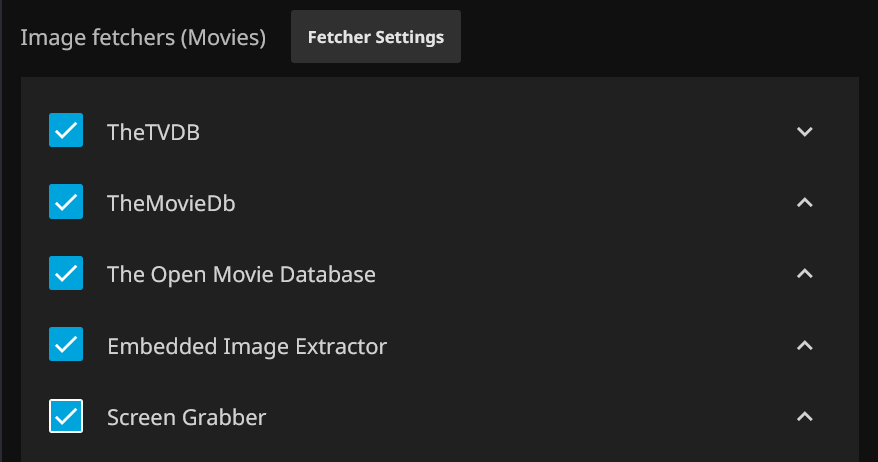Click the TheMovieDb fetcher name

pyautogui.click(x=171, y=203)
